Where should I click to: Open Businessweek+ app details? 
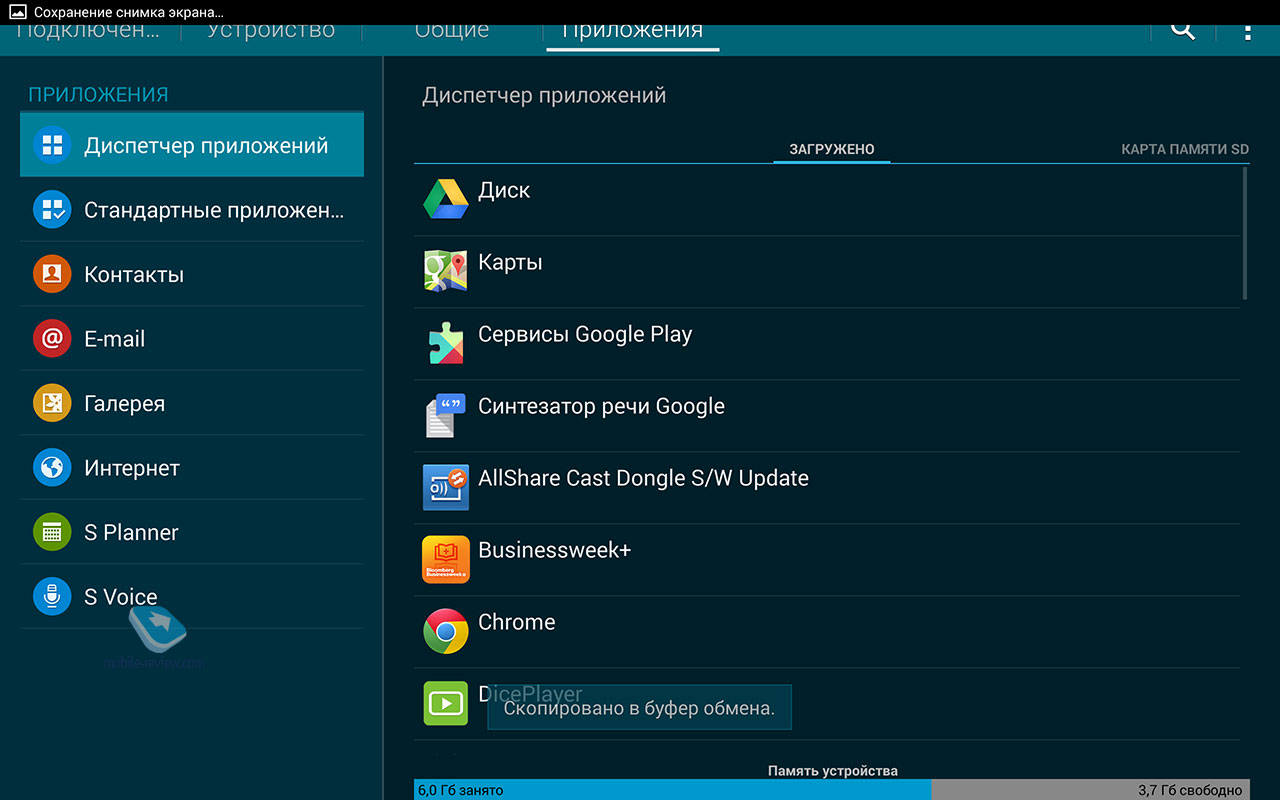827,560
